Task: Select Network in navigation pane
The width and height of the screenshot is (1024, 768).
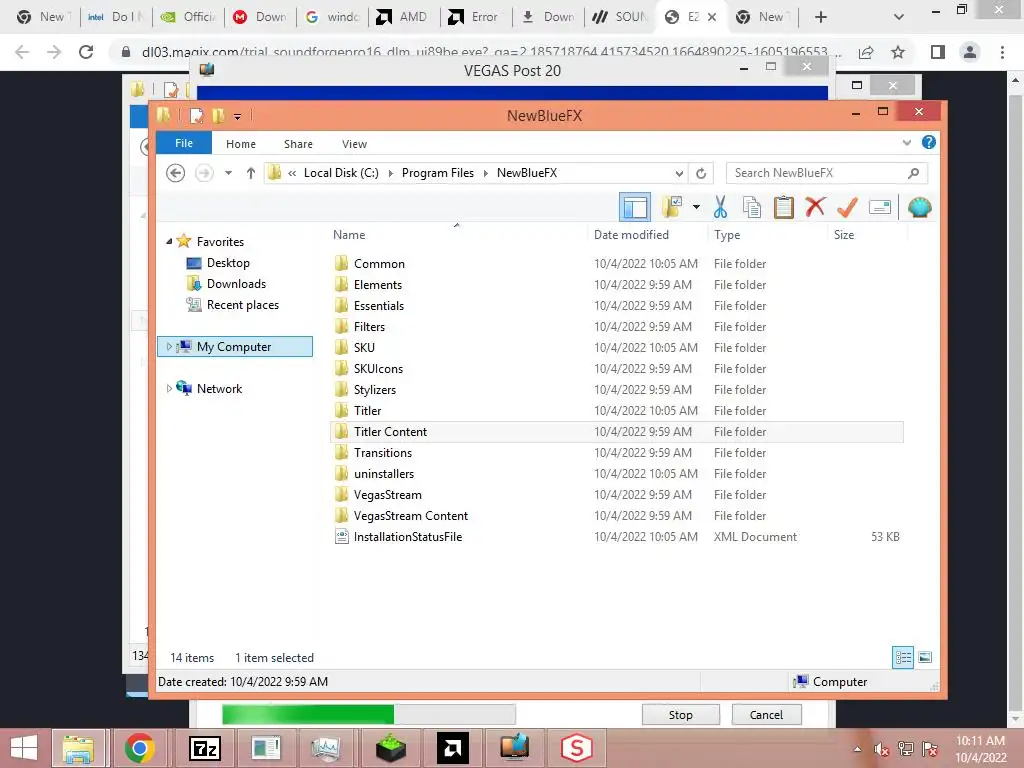Action: (x=219, y=389)
